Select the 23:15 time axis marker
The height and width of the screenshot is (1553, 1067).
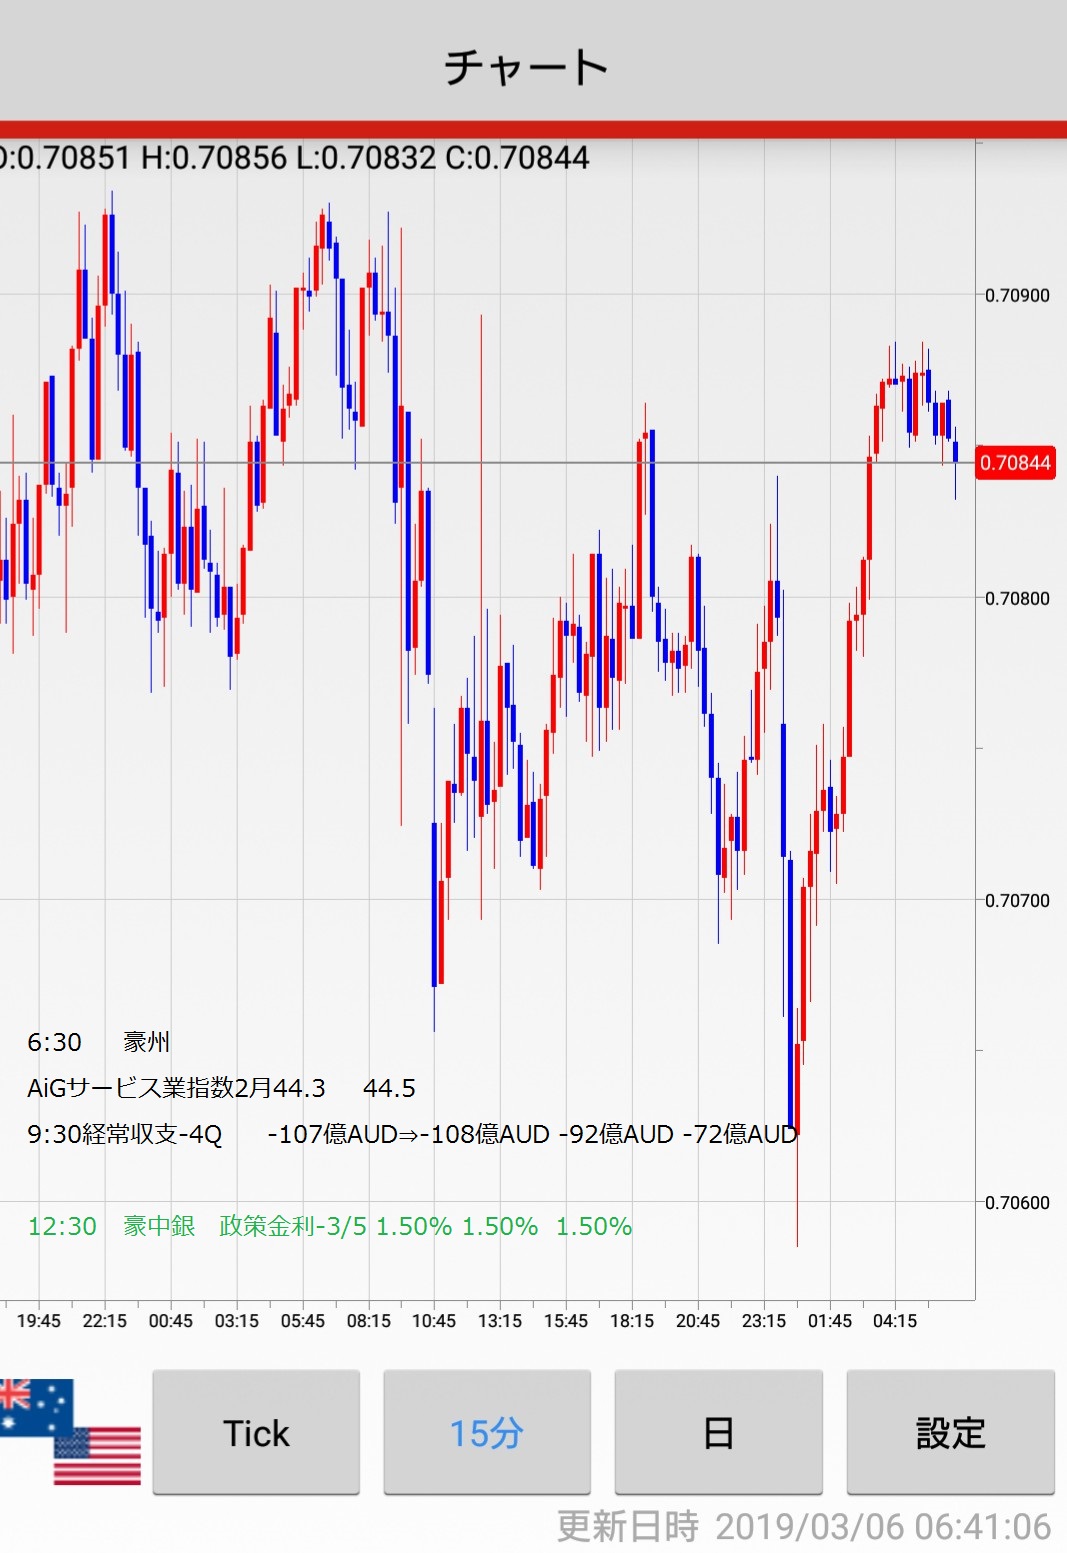[x=764, y=1321]
